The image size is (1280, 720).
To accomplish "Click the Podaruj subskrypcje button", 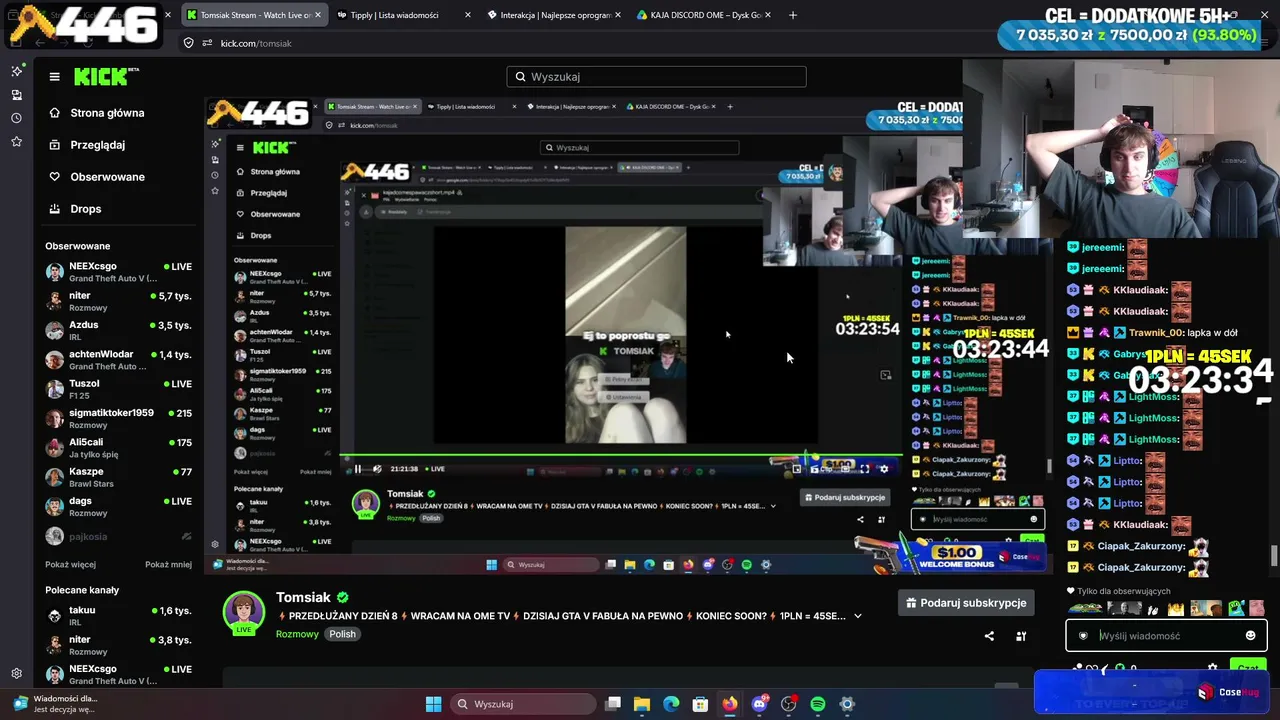I will pos(967,603).
